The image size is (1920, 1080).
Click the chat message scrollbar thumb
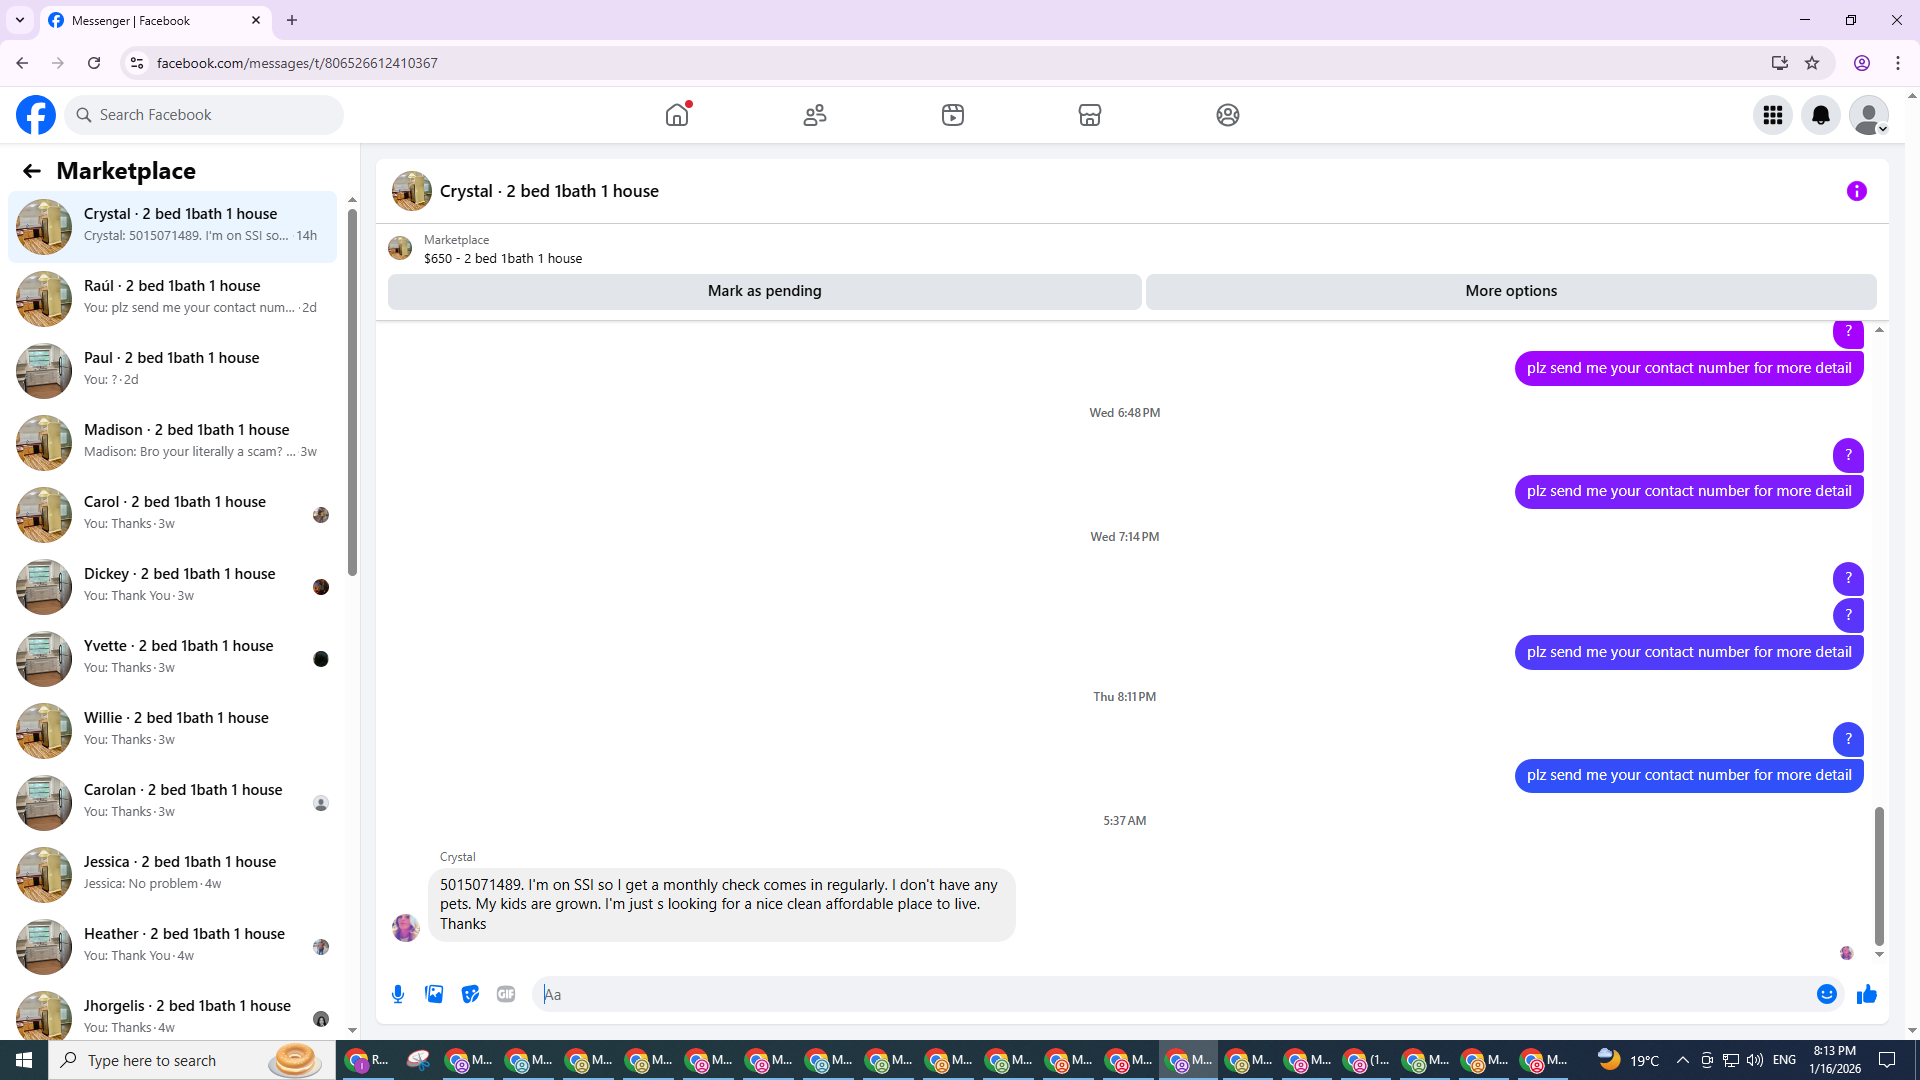tap(1879, 876)
